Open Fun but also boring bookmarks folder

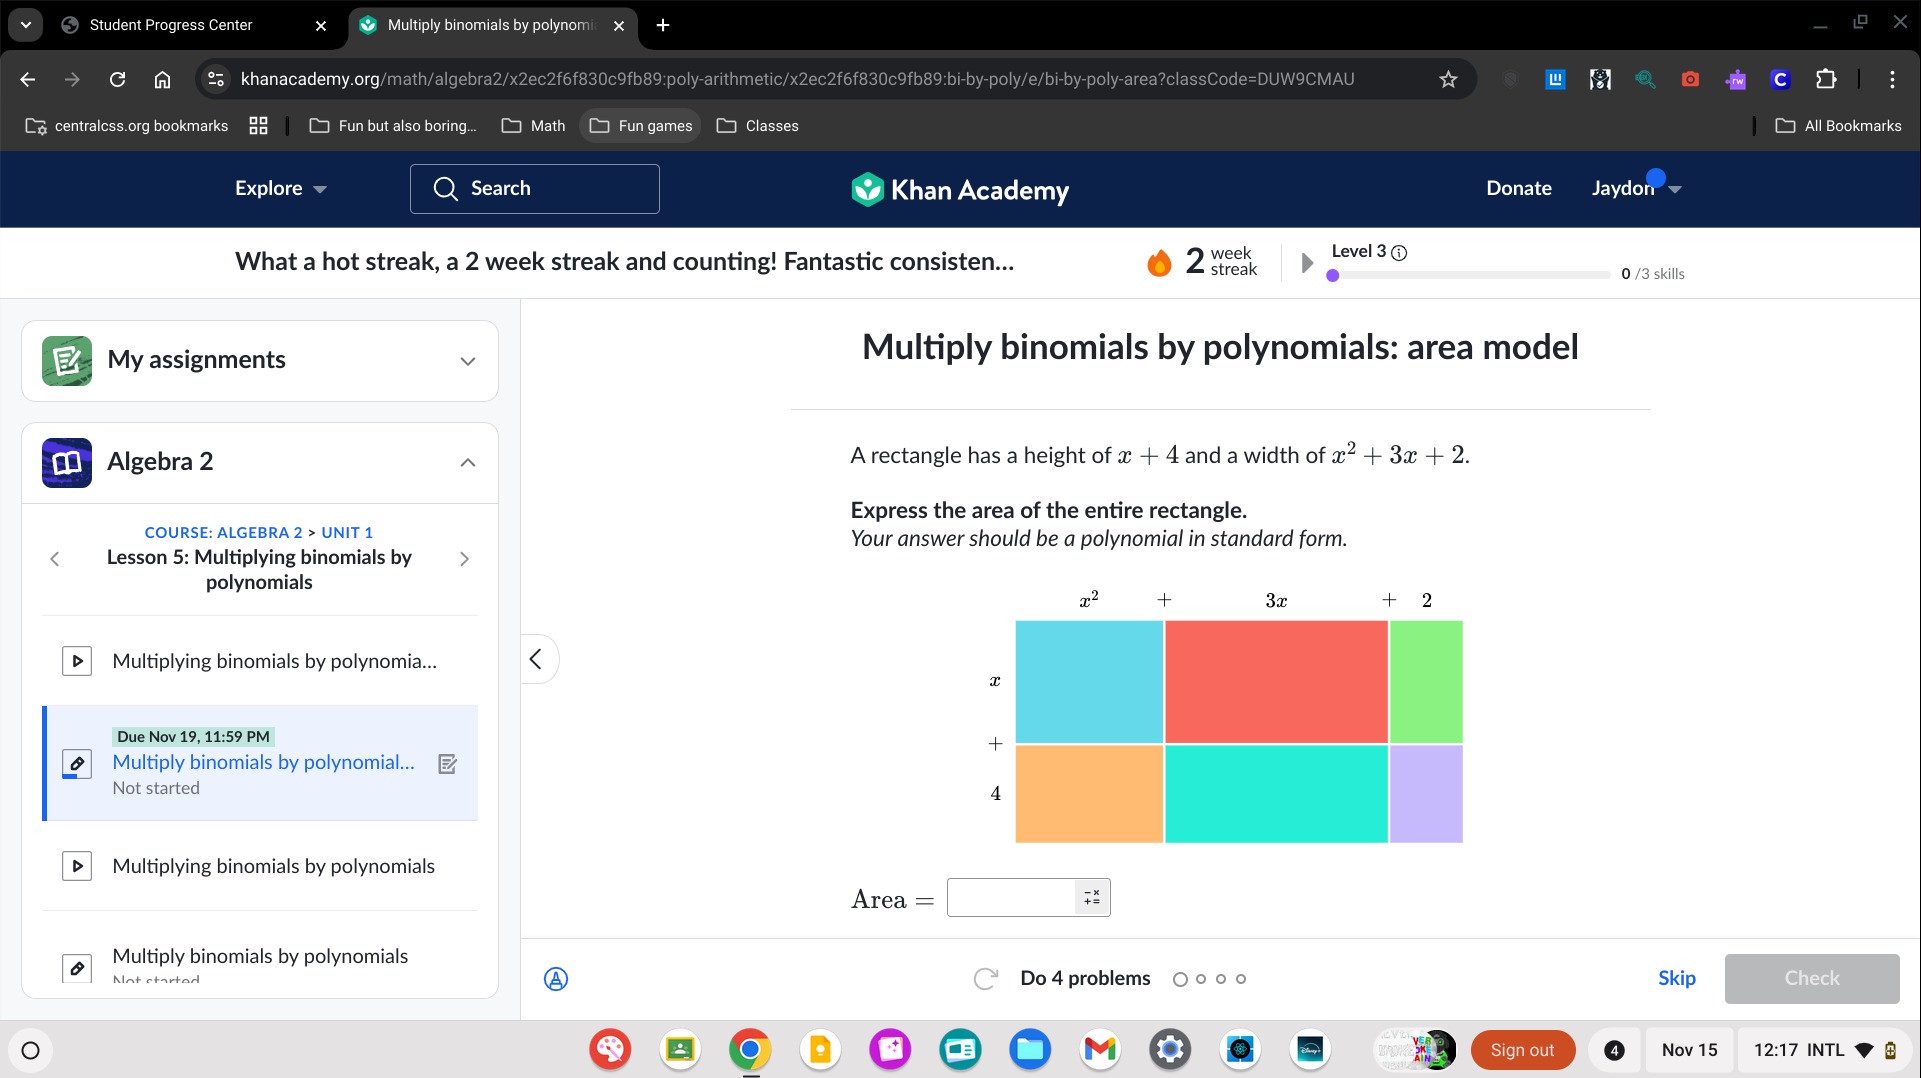click(393, 126)
